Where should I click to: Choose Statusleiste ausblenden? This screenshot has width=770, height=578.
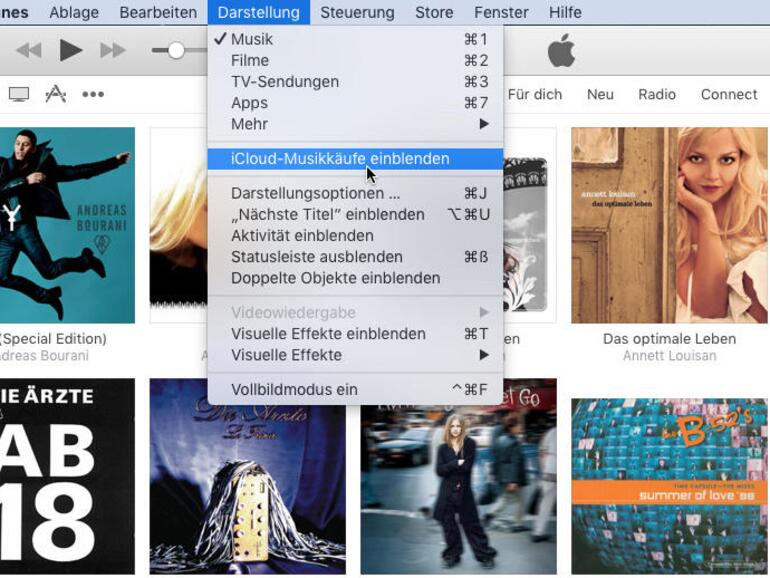click(x=356, y=257)
